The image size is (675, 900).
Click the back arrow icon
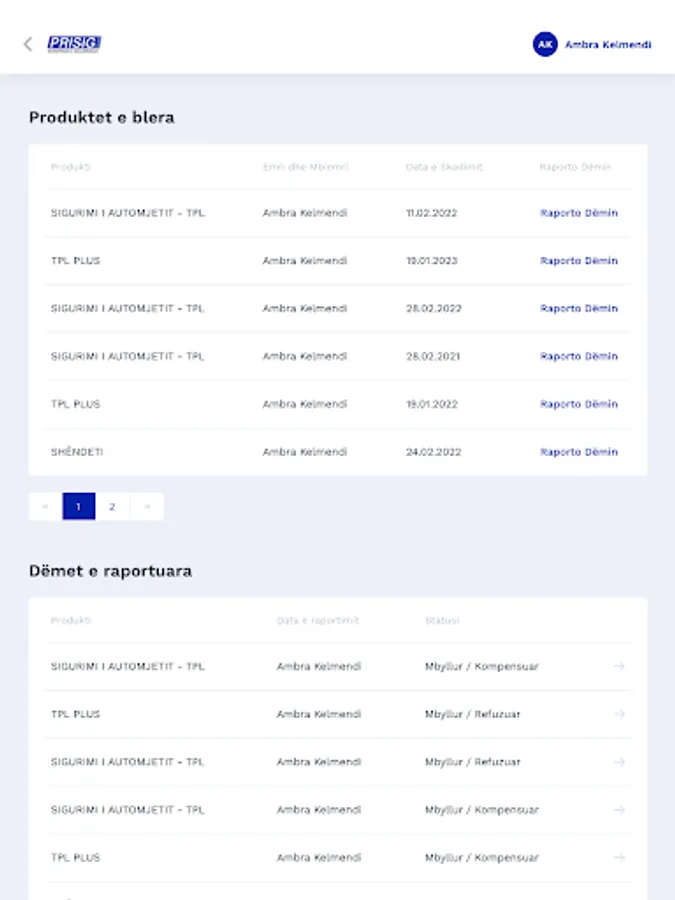28,44
